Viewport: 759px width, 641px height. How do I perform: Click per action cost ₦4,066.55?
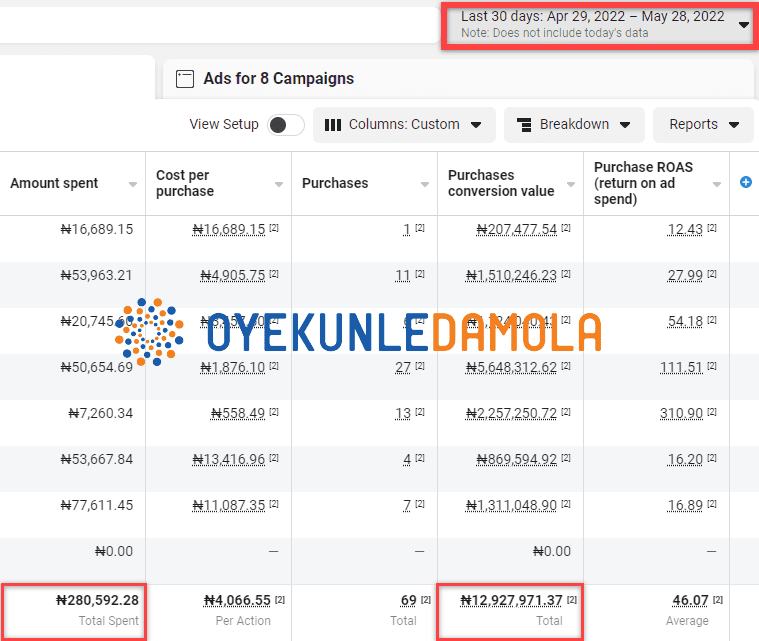(x=237, y=600)
